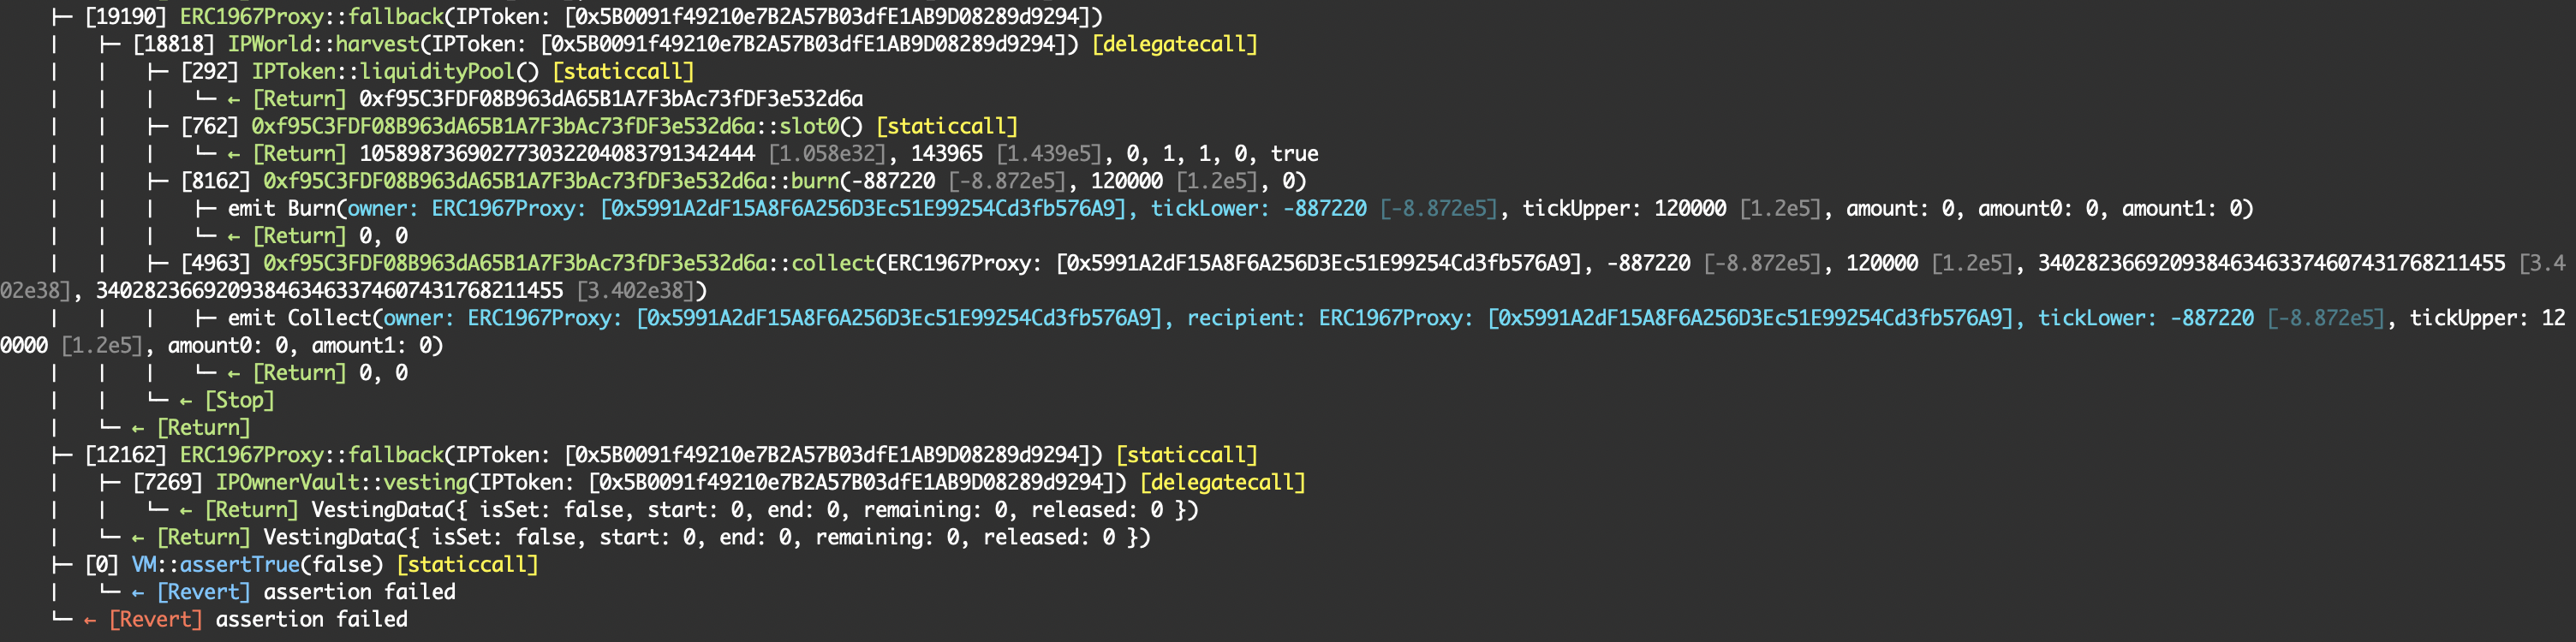
Task: Click the VM::assertTrue(false) call
Action: pyautogui.click(x=257, y=564)
